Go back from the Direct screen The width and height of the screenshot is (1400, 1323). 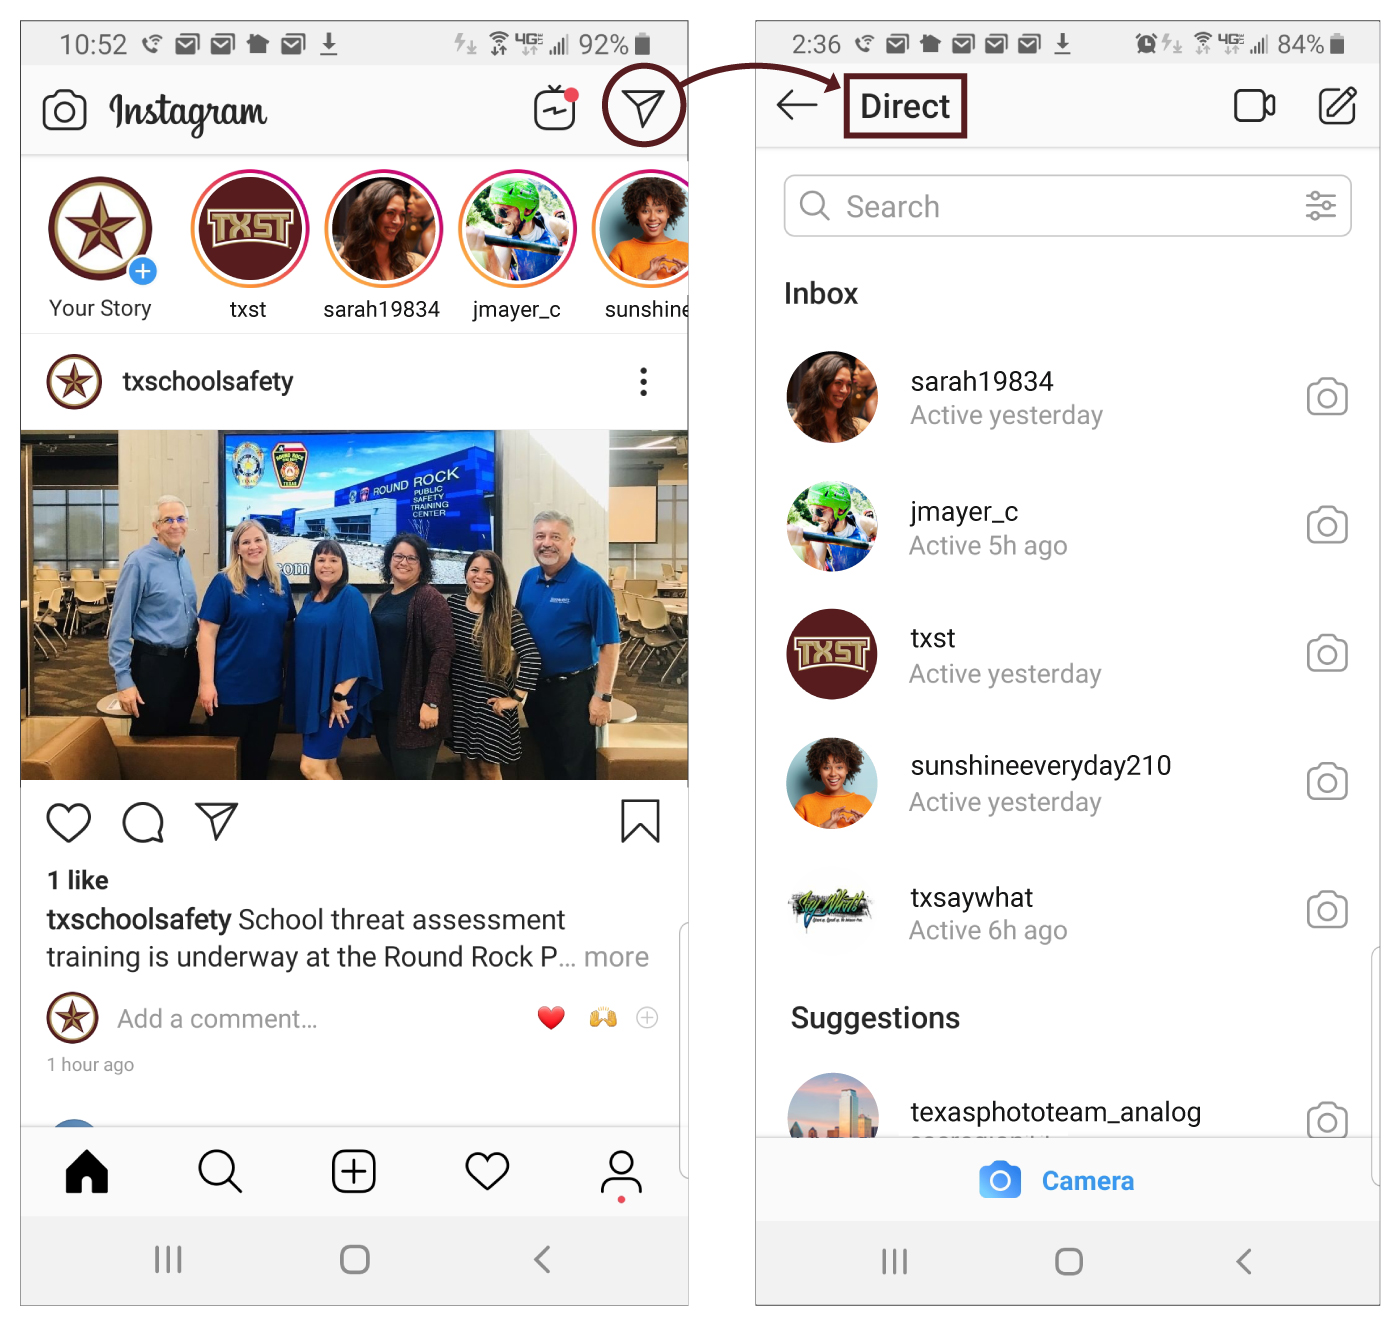pos(797,105)
